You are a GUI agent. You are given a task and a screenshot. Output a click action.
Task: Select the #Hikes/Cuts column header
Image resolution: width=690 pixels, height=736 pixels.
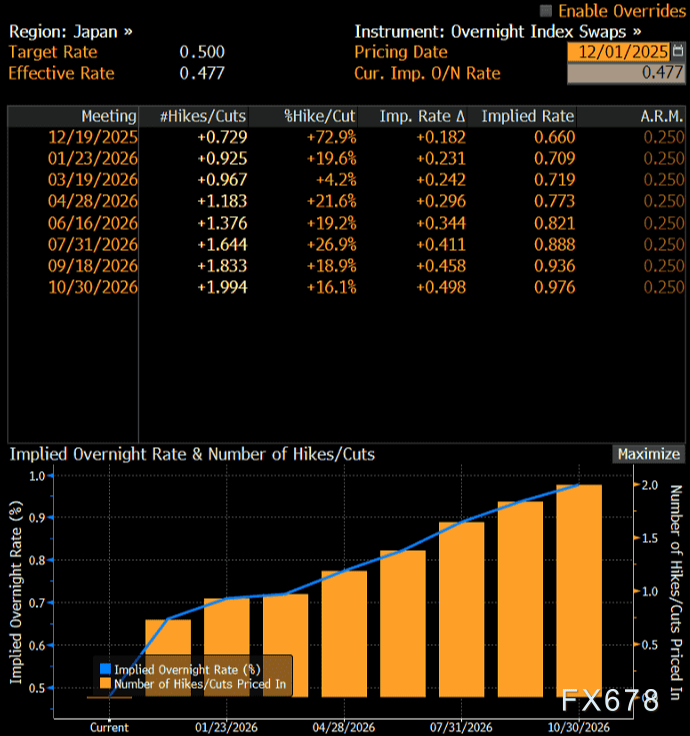coord(203,116)
